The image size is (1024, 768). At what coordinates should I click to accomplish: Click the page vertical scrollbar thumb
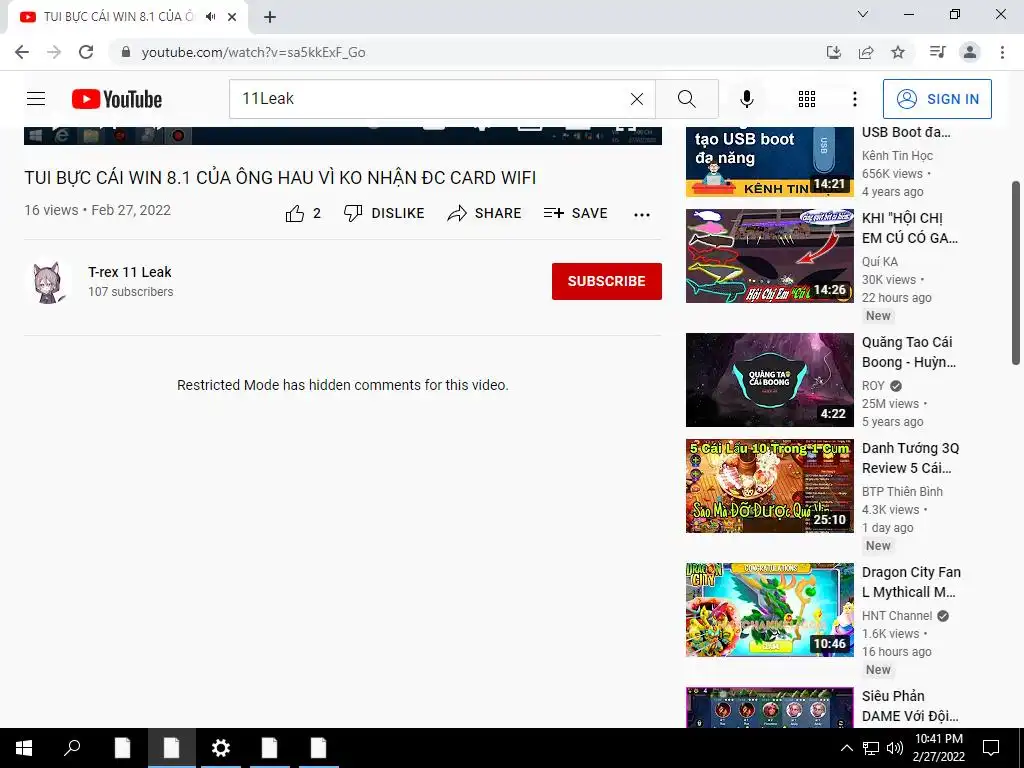(x=1016, y=273)
